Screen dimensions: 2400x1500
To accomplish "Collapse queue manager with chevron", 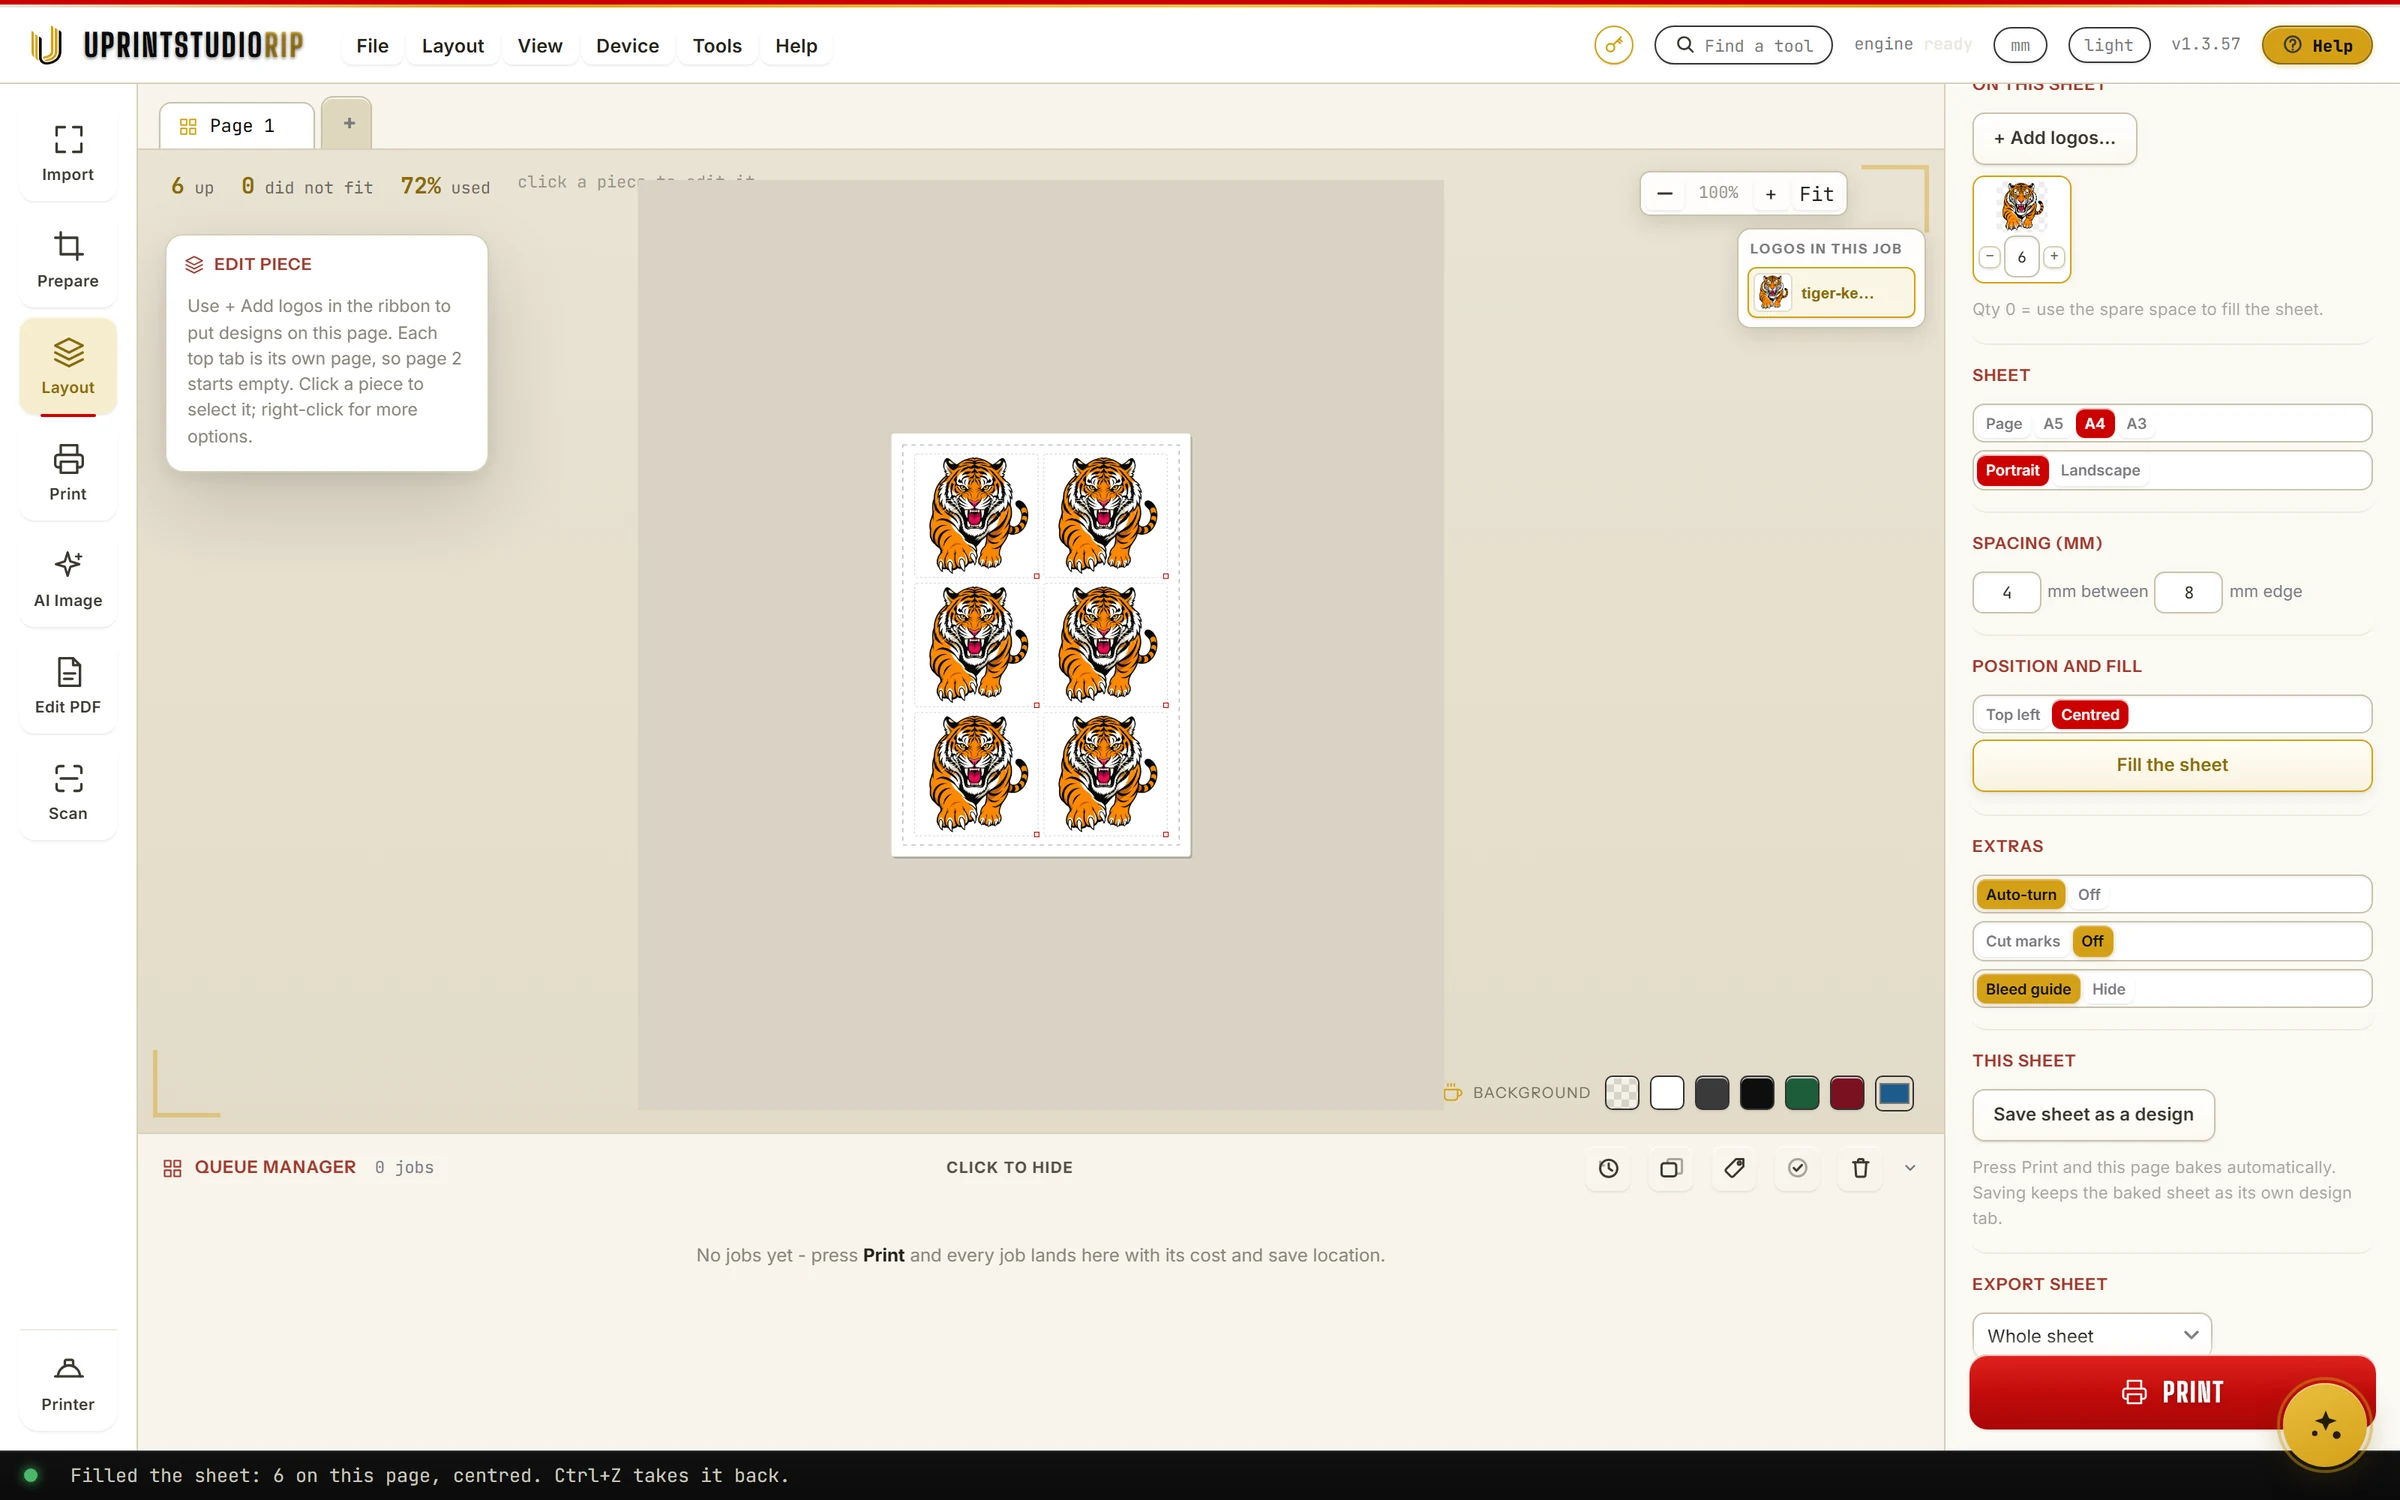I will (1910, 1168).
